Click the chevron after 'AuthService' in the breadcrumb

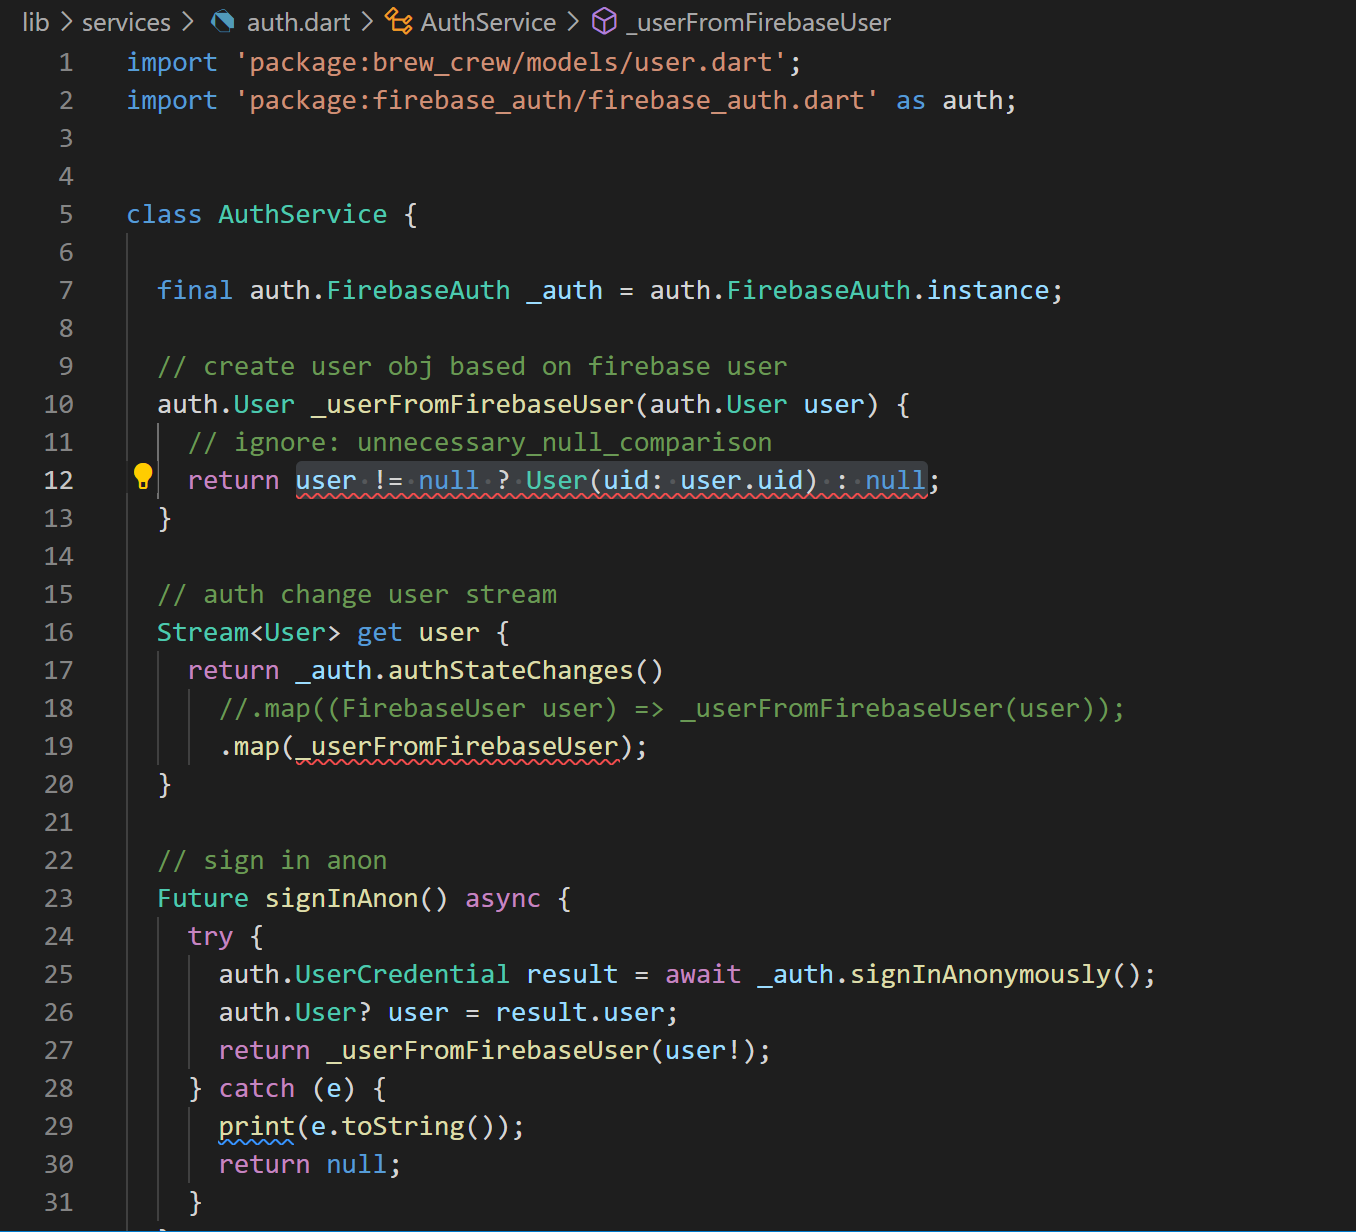coord(573,22)
